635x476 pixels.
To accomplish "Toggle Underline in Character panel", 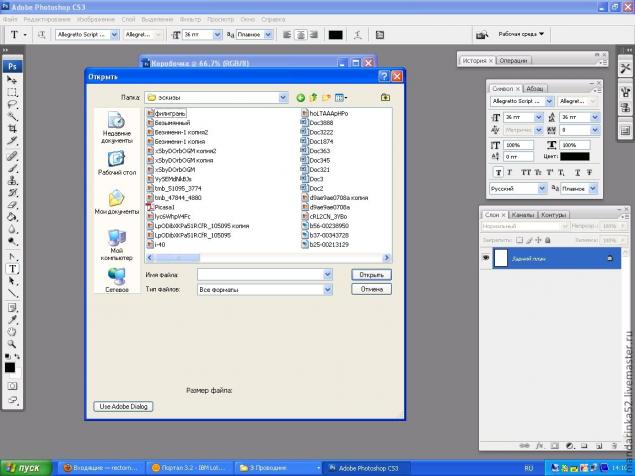I will point(577,173).
